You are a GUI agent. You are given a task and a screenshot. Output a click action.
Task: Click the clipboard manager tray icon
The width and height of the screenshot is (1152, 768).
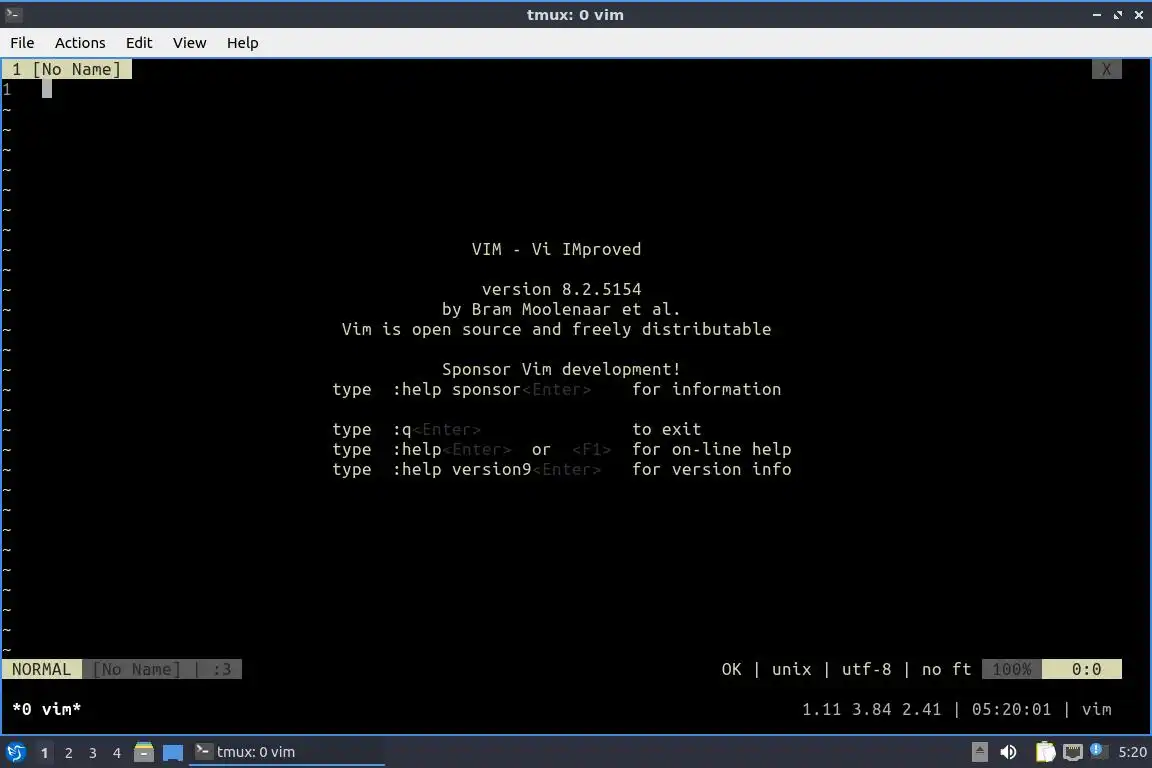click(1045, 752)
